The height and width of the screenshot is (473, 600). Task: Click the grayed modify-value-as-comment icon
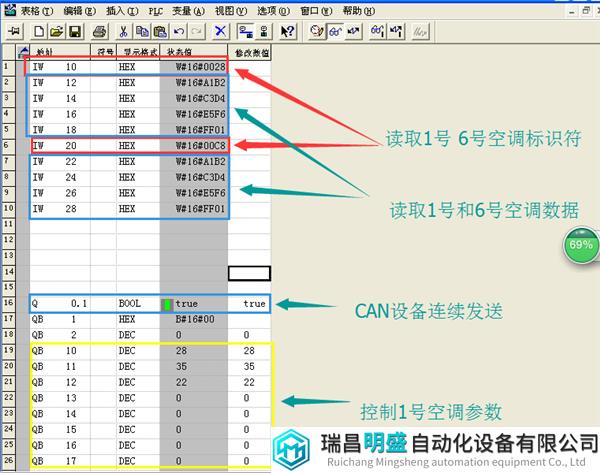tap(421, 31)
